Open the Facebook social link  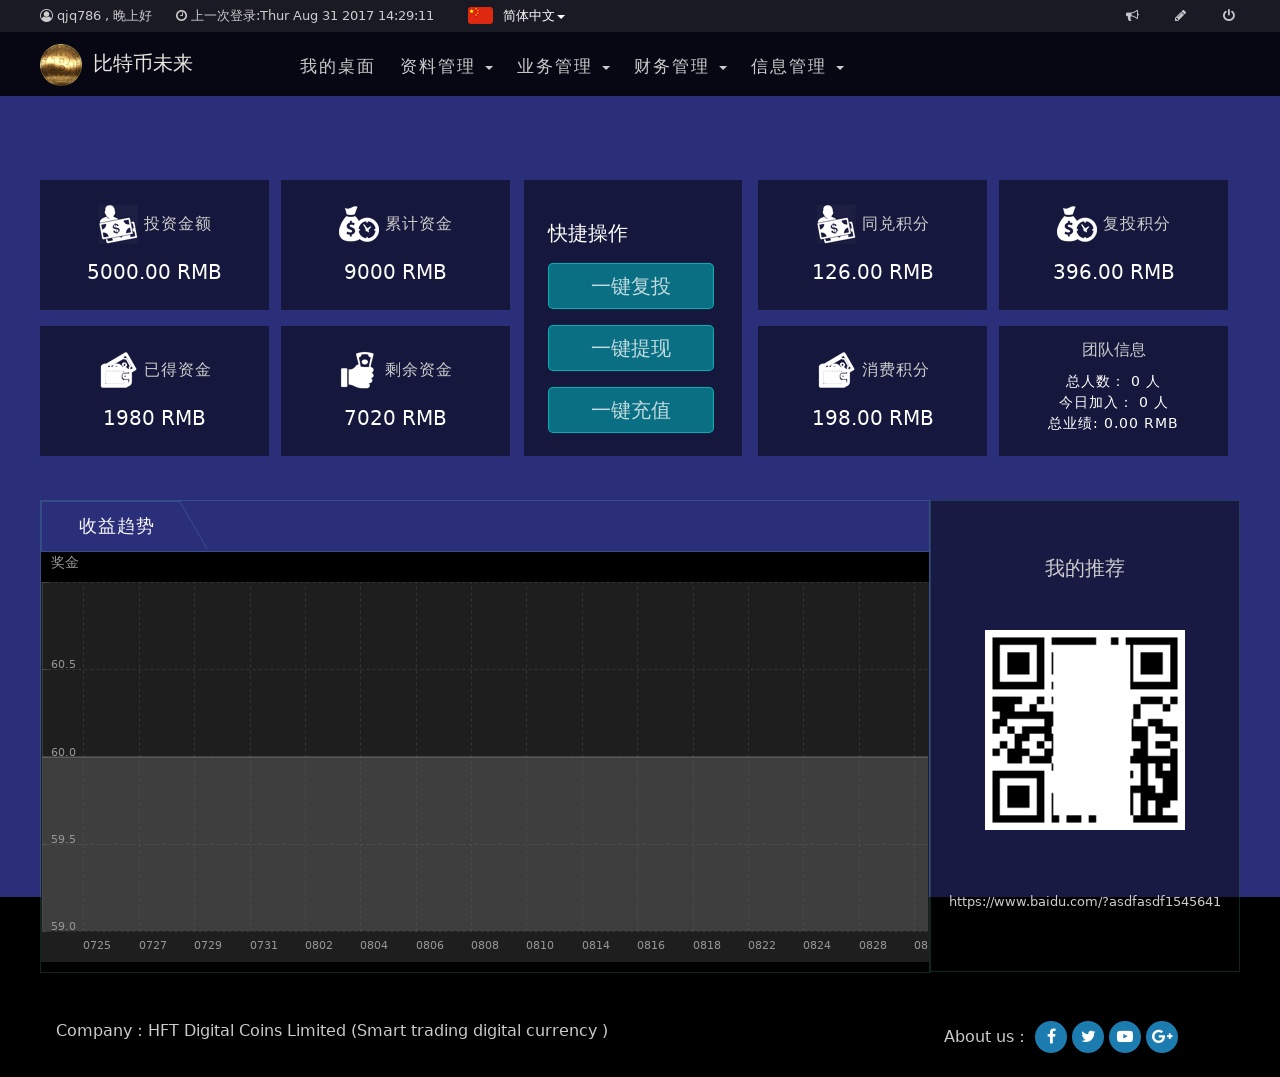[1051, 1037]
